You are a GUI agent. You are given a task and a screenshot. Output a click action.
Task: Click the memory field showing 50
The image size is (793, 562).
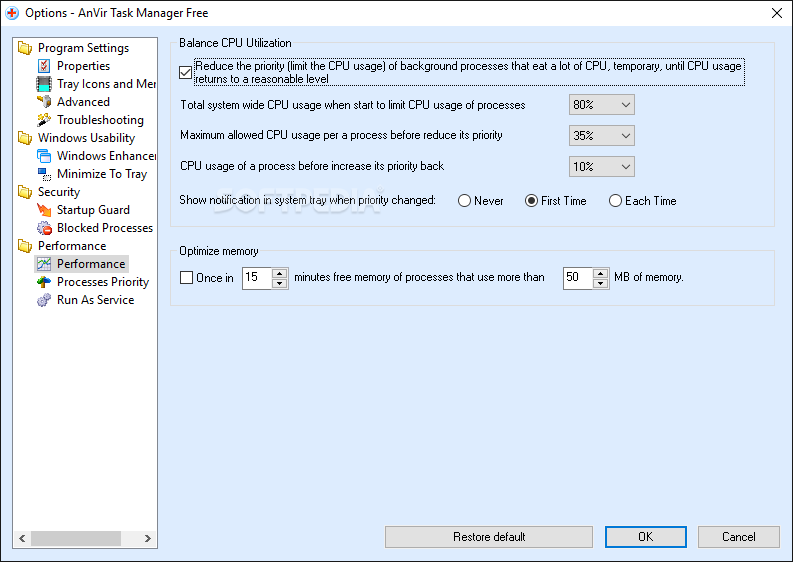click(578, 278)
